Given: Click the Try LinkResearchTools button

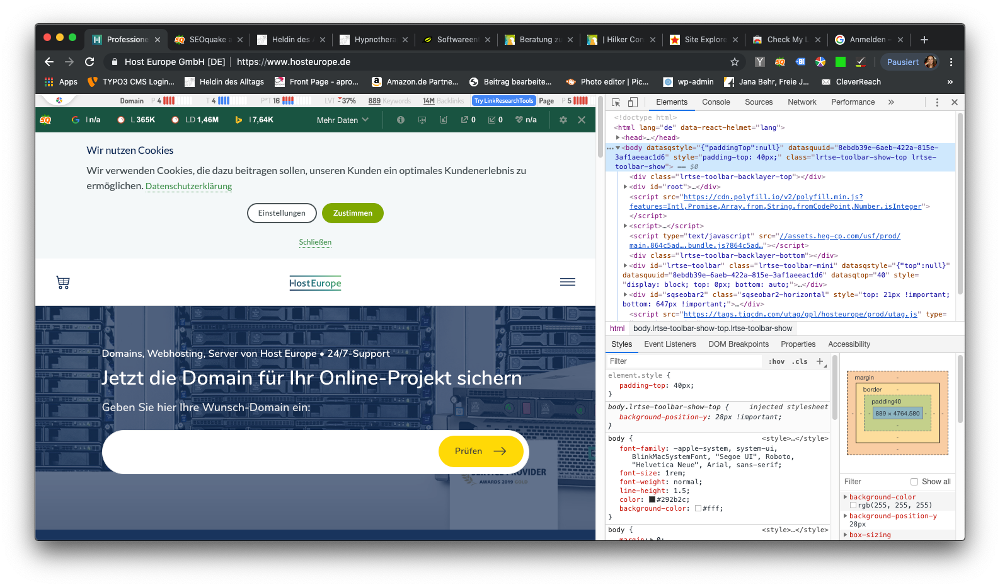Looking at the screenshot, I should point(503,101).
